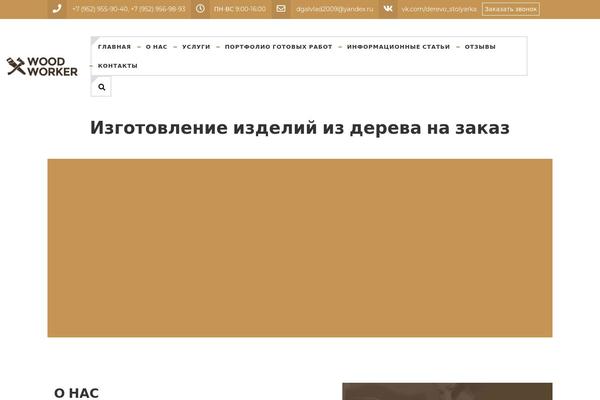Click the Wood Worker logo
Viewport: 600px width, 400px height.
pos(42,67)
